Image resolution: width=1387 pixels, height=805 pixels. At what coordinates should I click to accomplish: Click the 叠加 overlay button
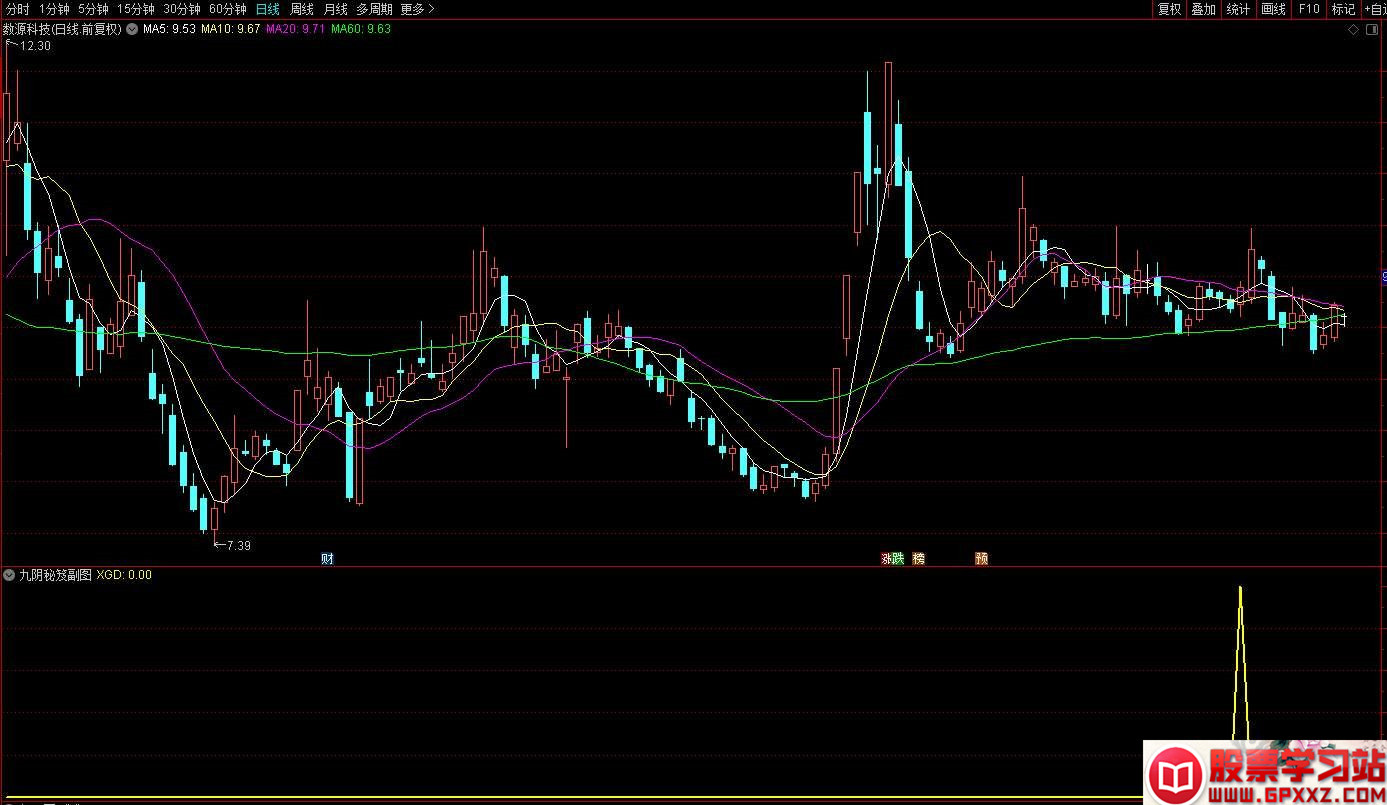[1203, 9]
